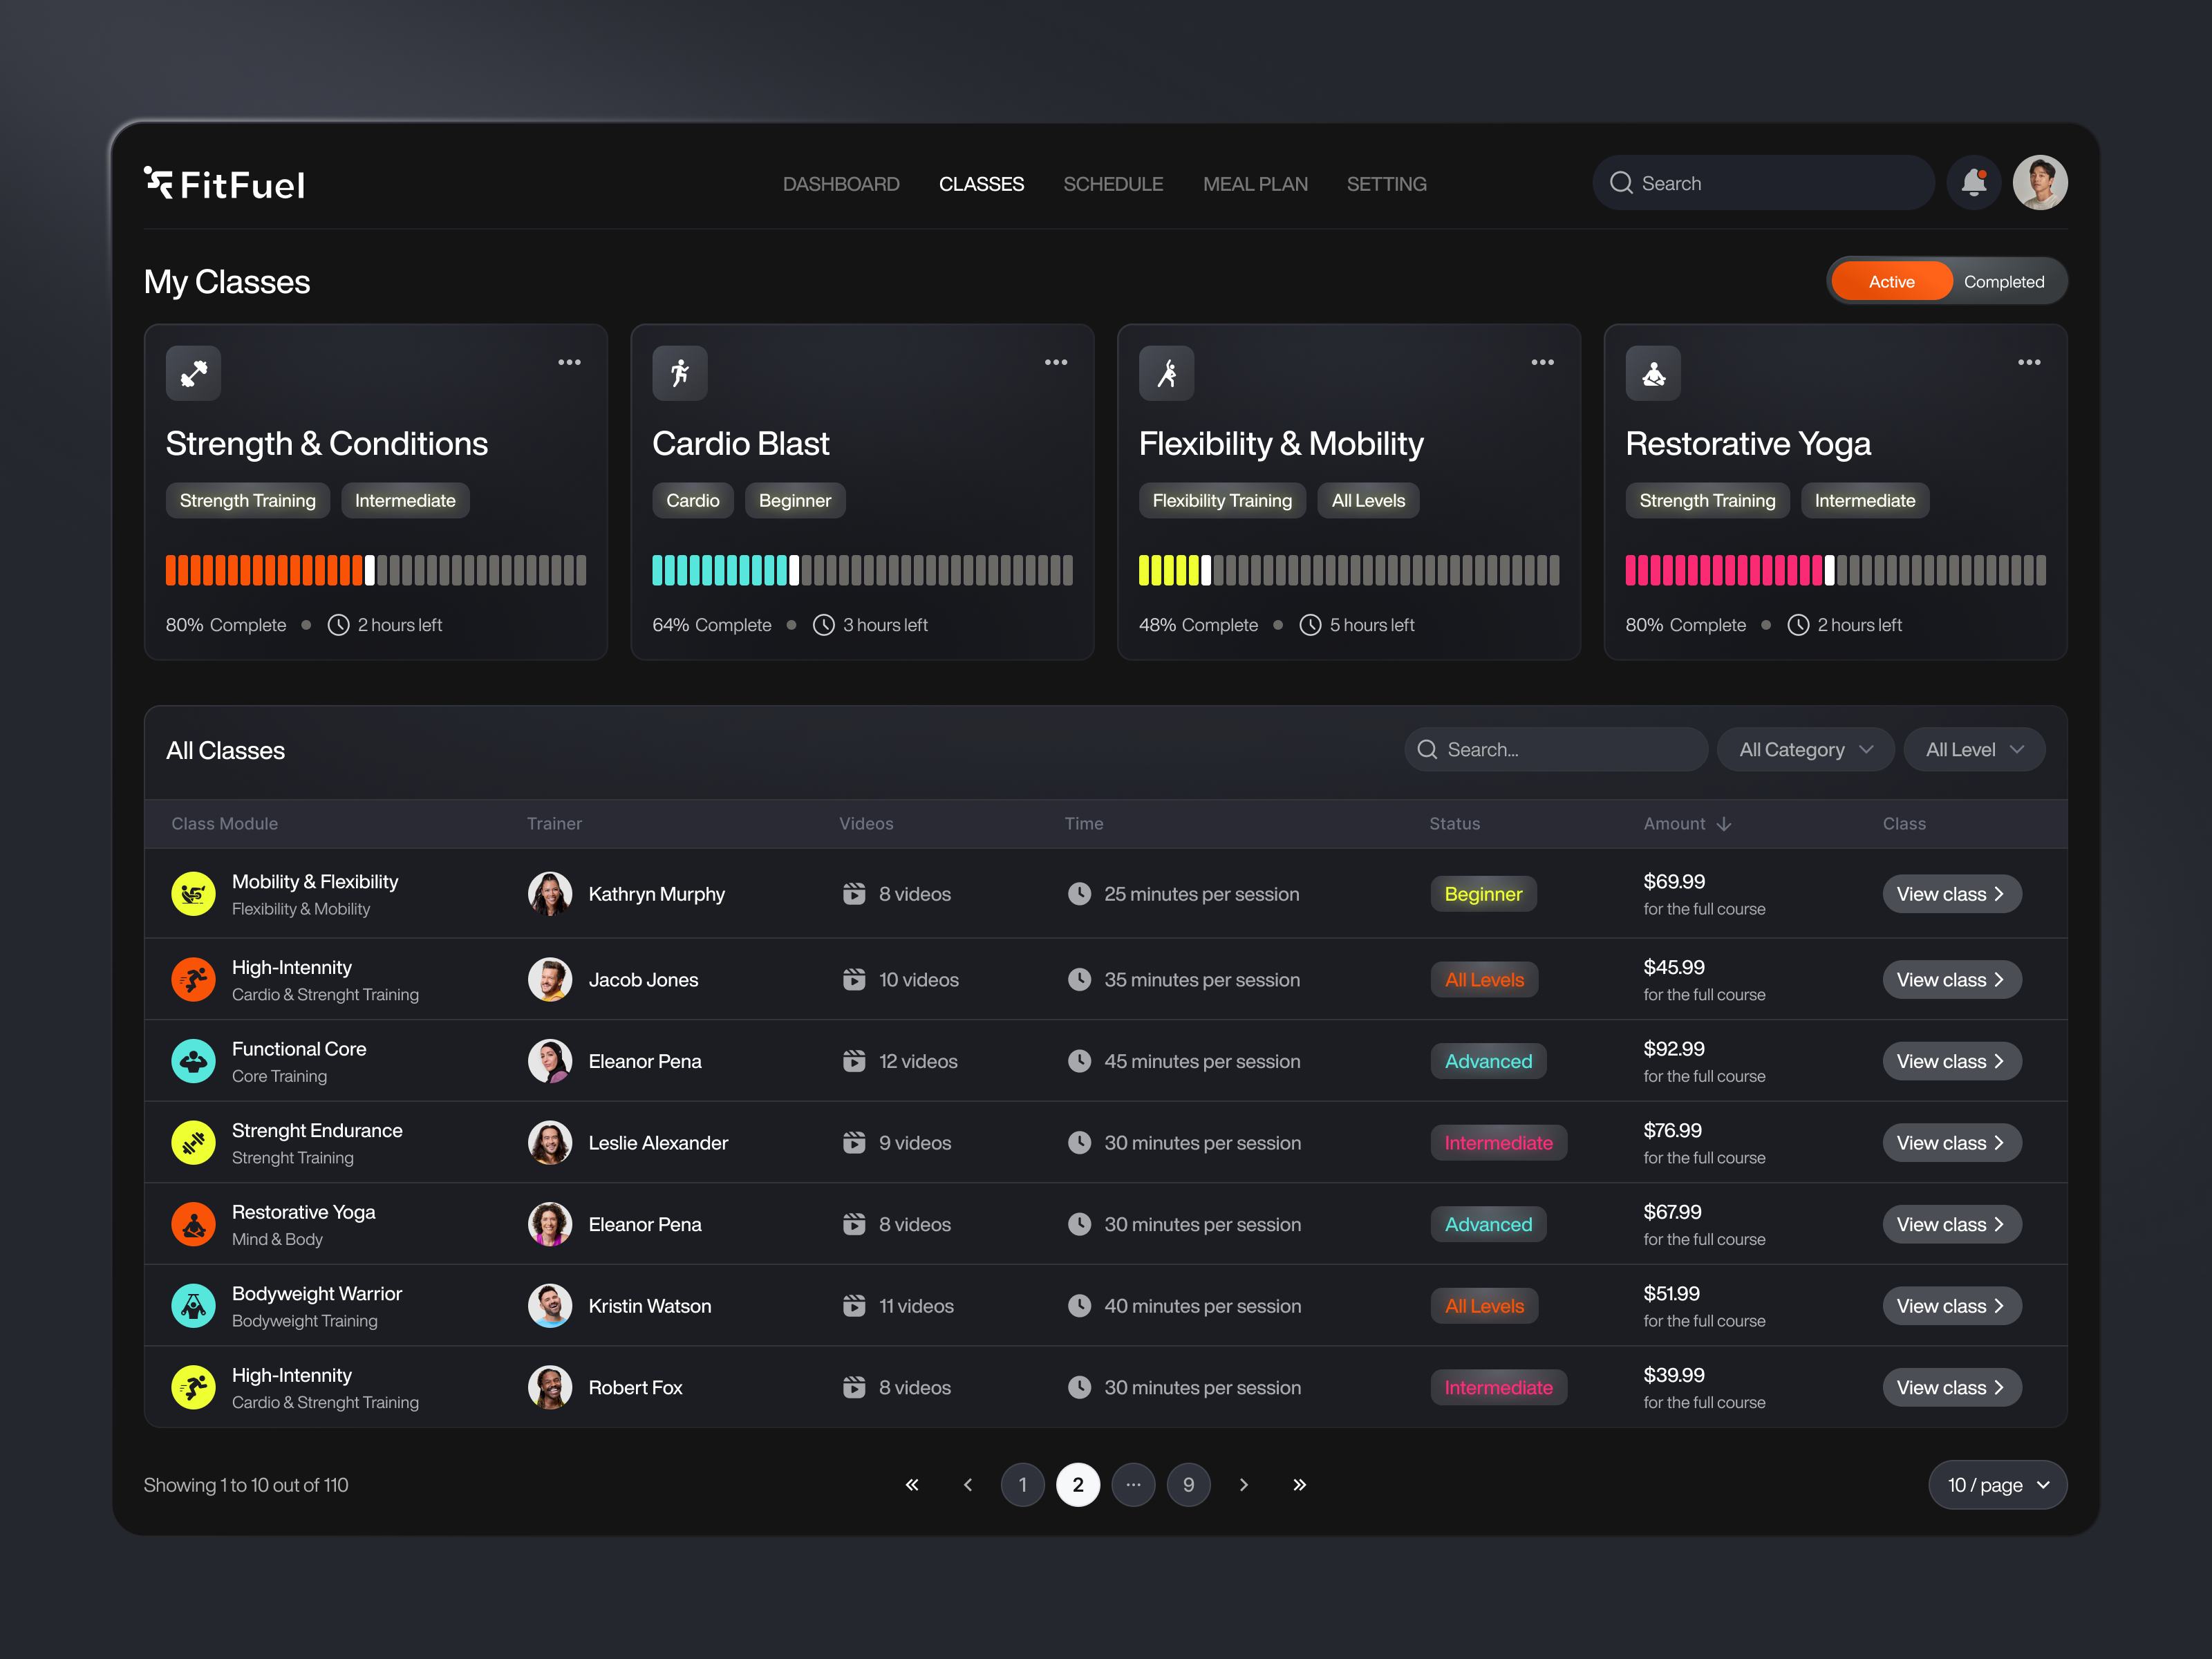
Task: Open Cardio Blast card three-dot menu
Action: [x=1055, y=362]
